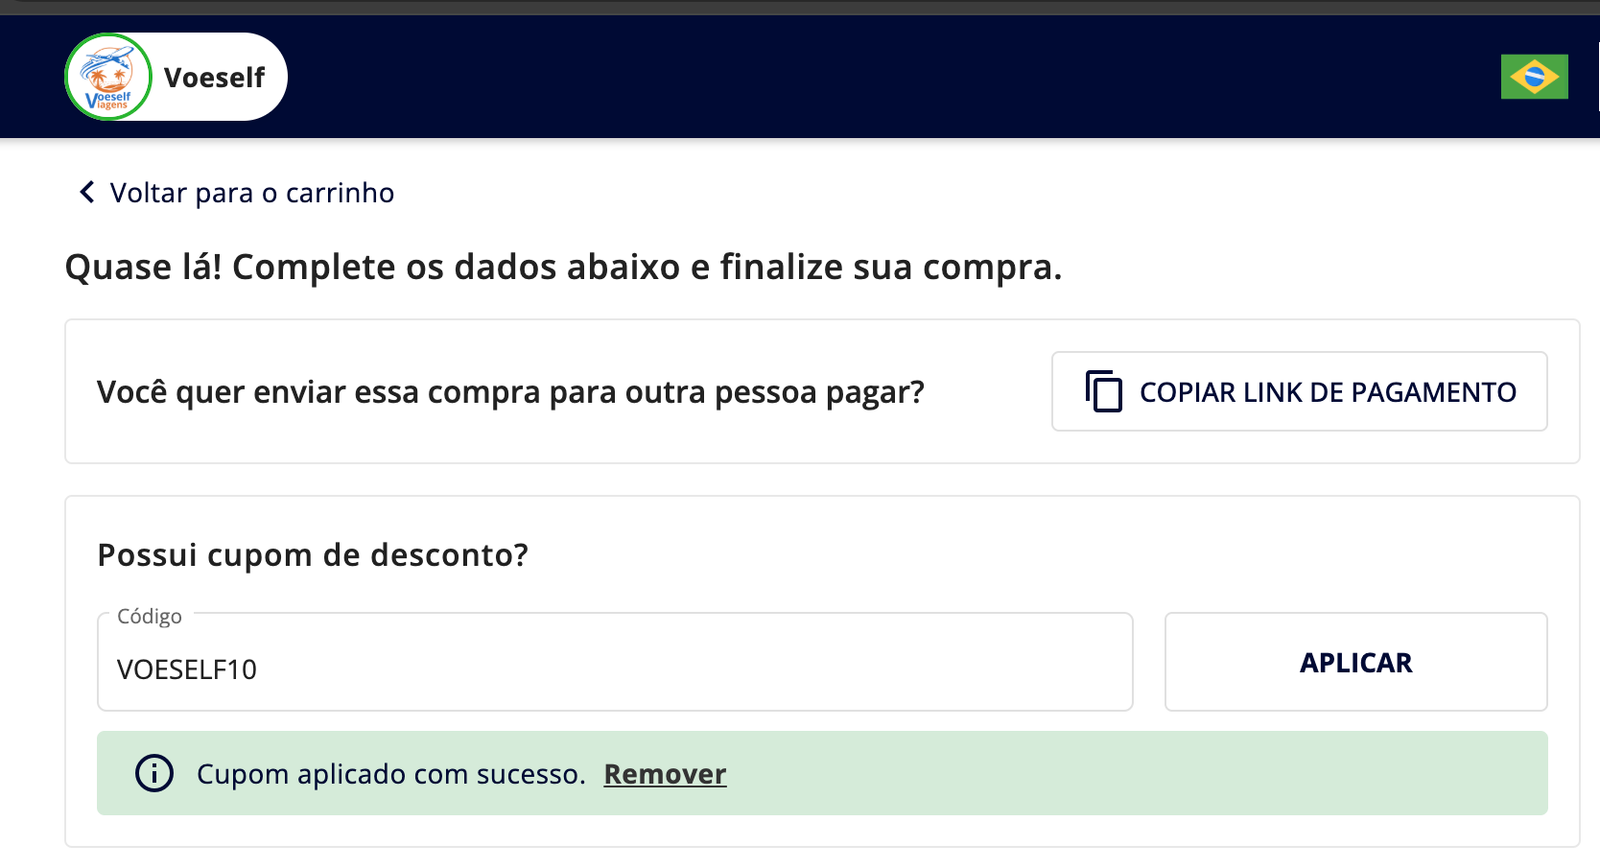The width and height of the screenshot is (1600, 867).
Task: Click the Você quer enviar essa compra question
Action: (x=510, y=392)
